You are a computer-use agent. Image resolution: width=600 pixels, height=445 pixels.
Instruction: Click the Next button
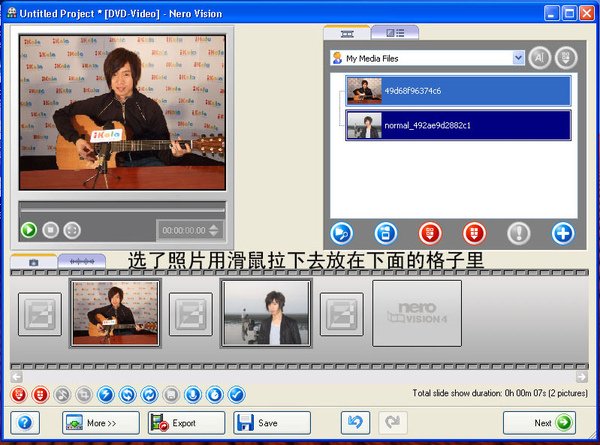[539, 423]
